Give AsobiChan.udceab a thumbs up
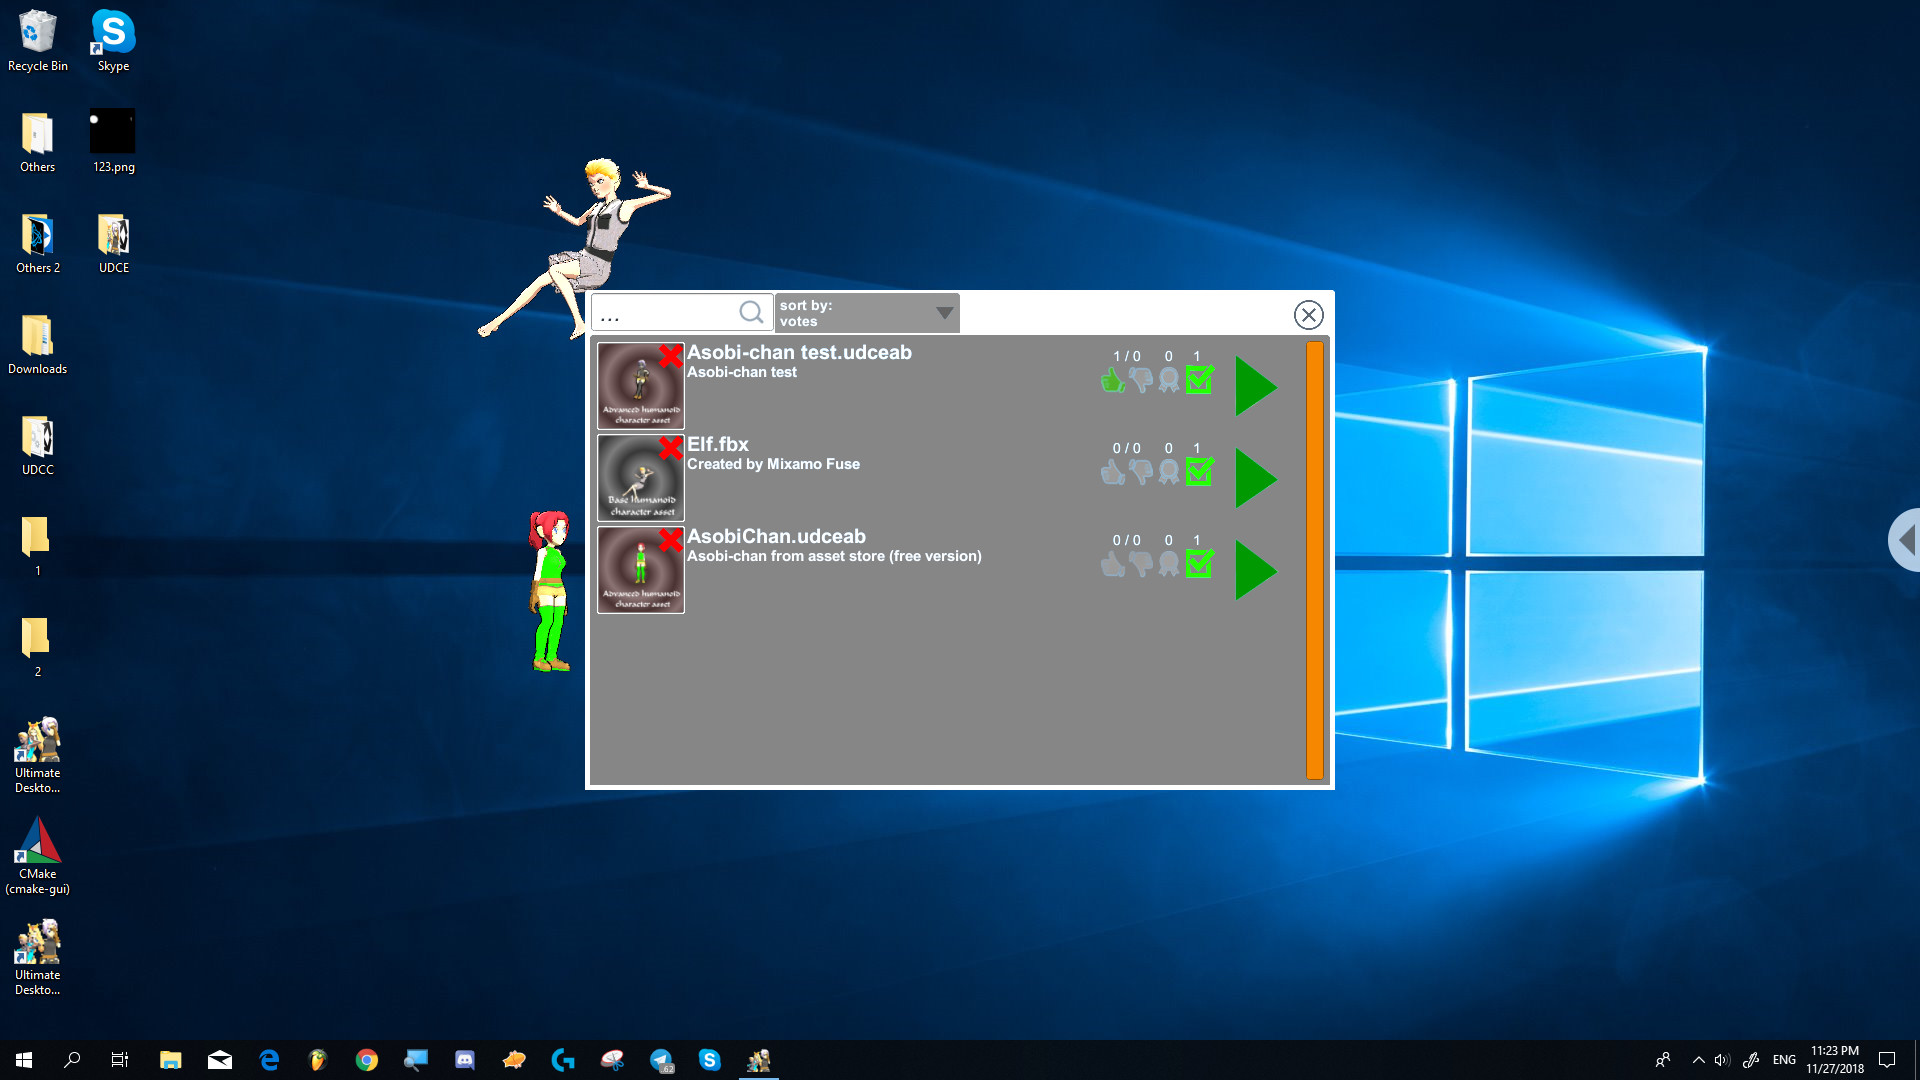The height and width of the screenshot is (1080, 1920). pyautogui.click(x=1112, y=565)
